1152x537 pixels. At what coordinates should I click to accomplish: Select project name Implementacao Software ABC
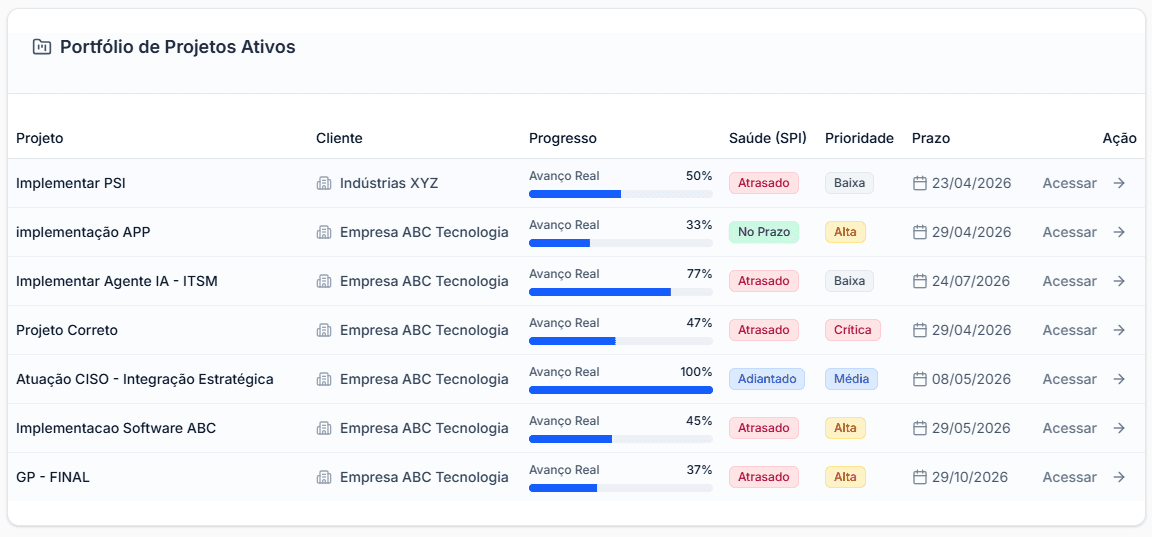[x=116, y=428]
